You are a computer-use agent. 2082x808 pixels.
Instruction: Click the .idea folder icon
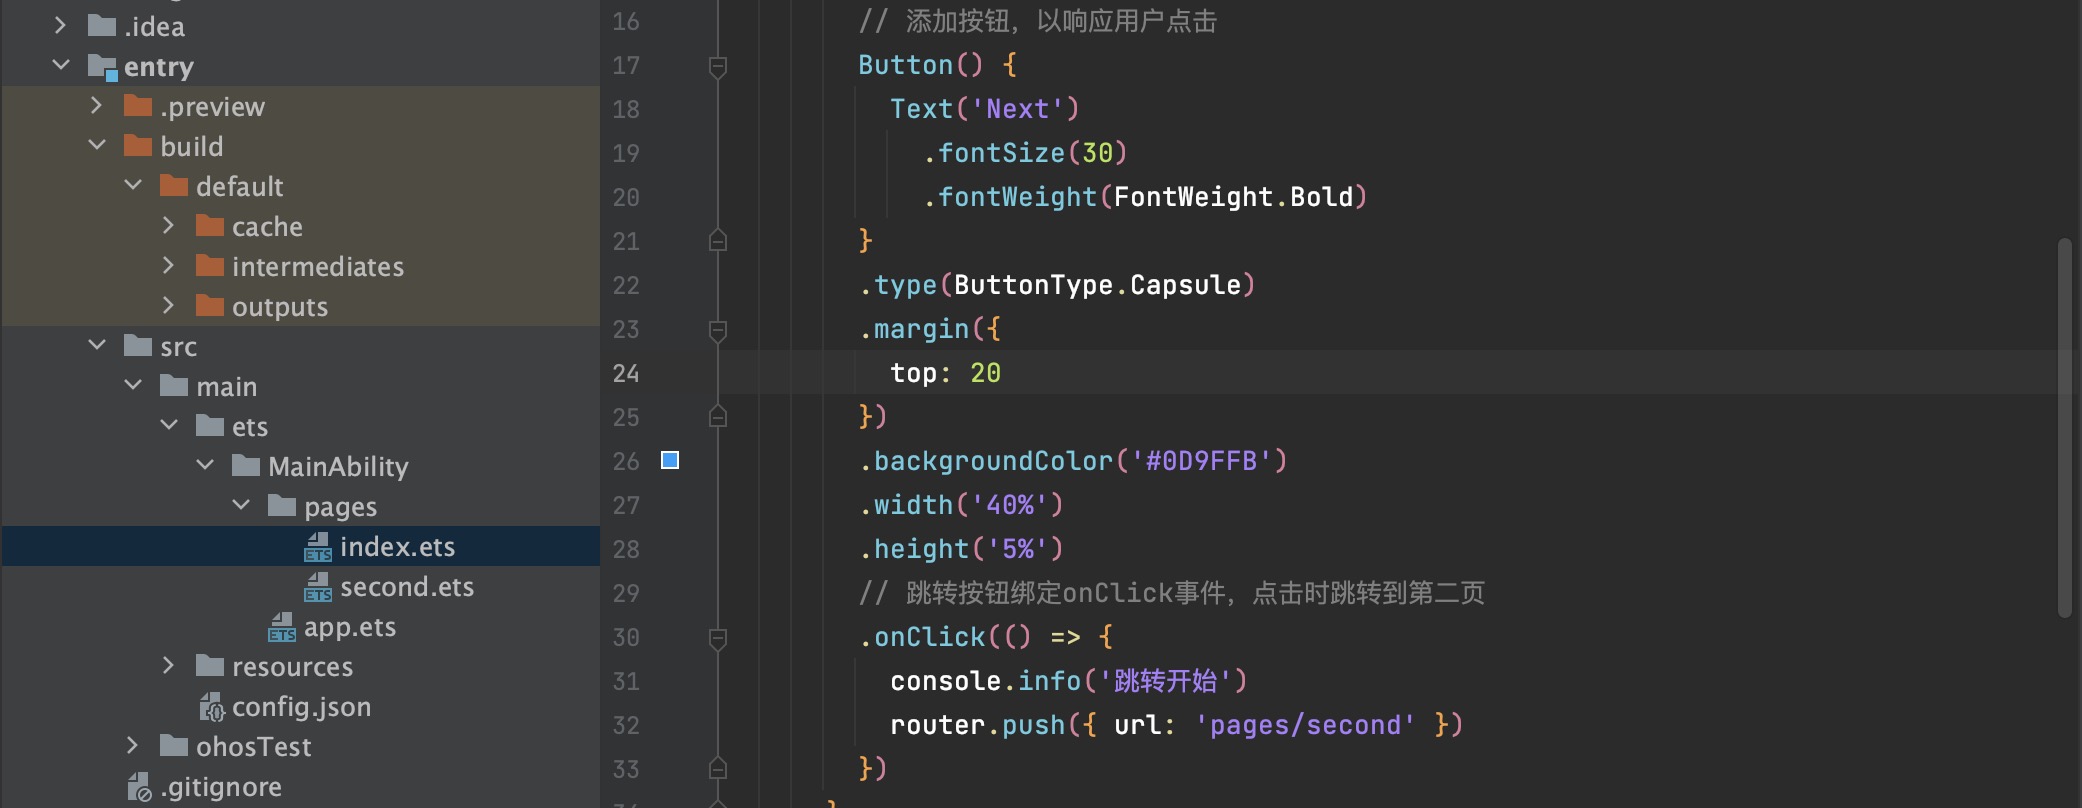pos(102,25)
